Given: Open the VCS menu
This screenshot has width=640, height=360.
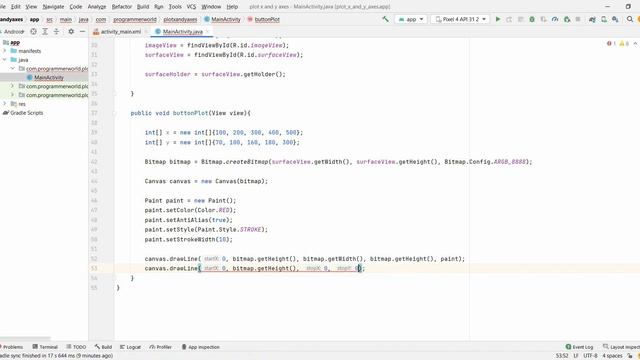Looking at the screenshot, I should point(191,7).
